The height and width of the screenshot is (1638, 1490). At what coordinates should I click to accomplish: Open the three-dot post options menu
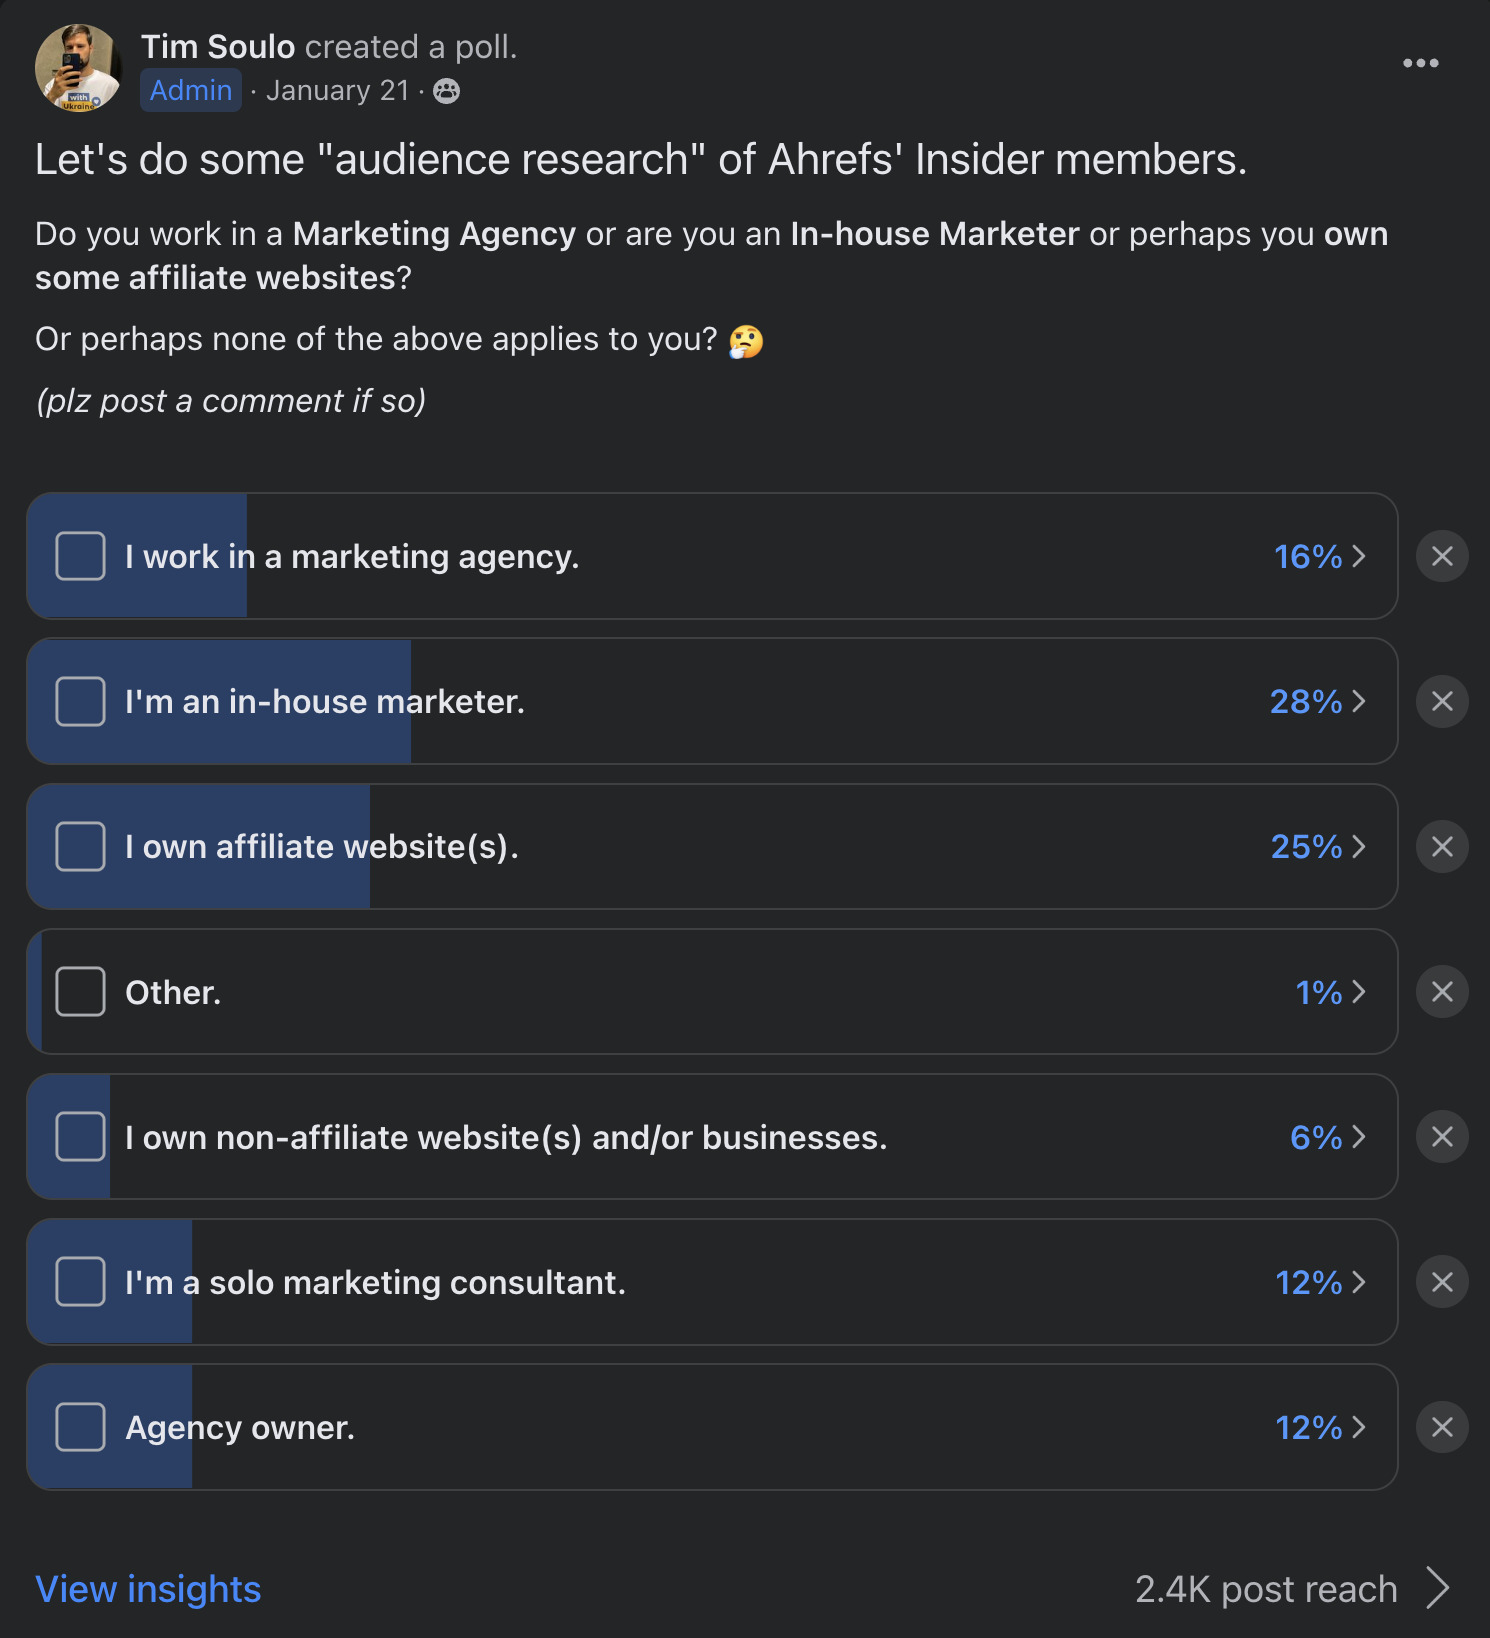[x=1421, y=62]
